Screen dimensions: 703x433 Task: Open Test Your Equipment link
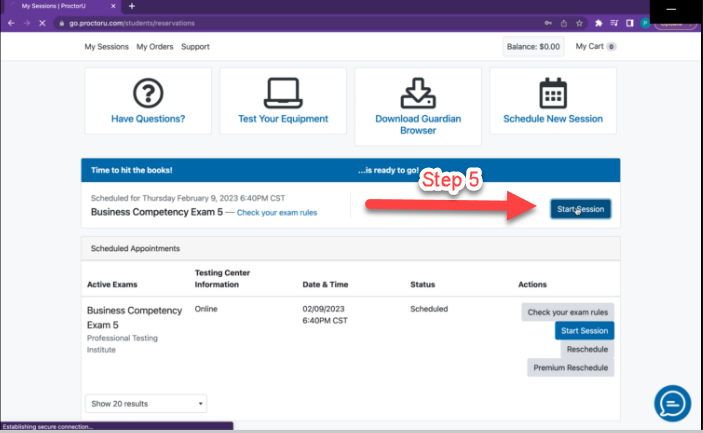pos(283,119)
